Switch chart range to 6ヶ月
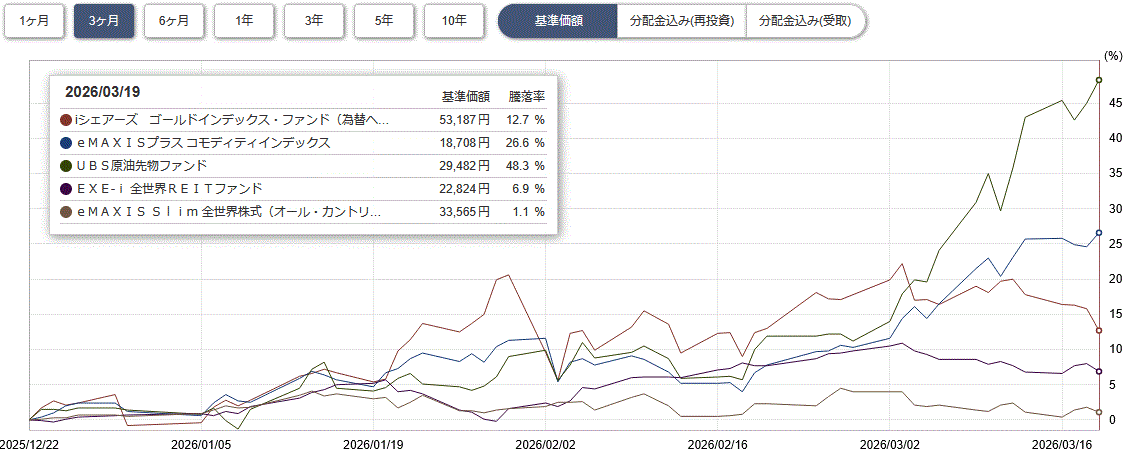 point(174,20)
